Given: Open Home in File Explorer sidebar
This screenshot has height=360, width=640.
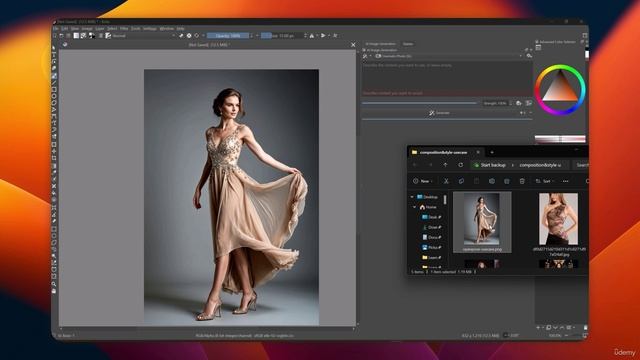Looking at the screenshot, I should 428,207.
